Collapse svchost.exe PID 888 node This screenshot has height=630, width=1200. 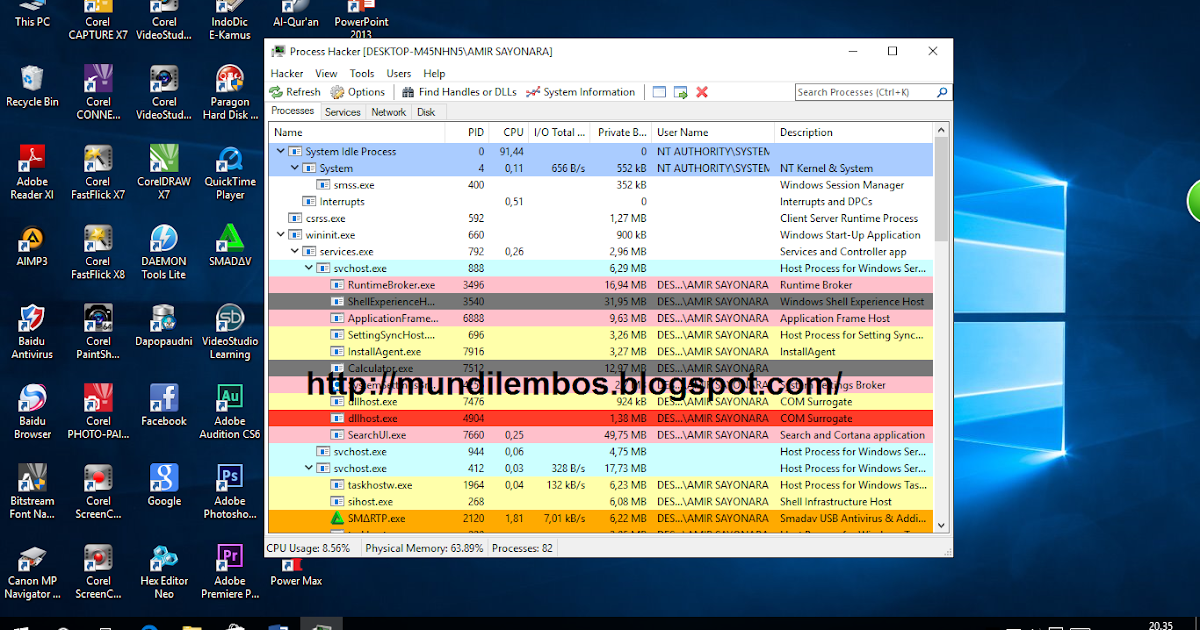click(x=308, y=268)
